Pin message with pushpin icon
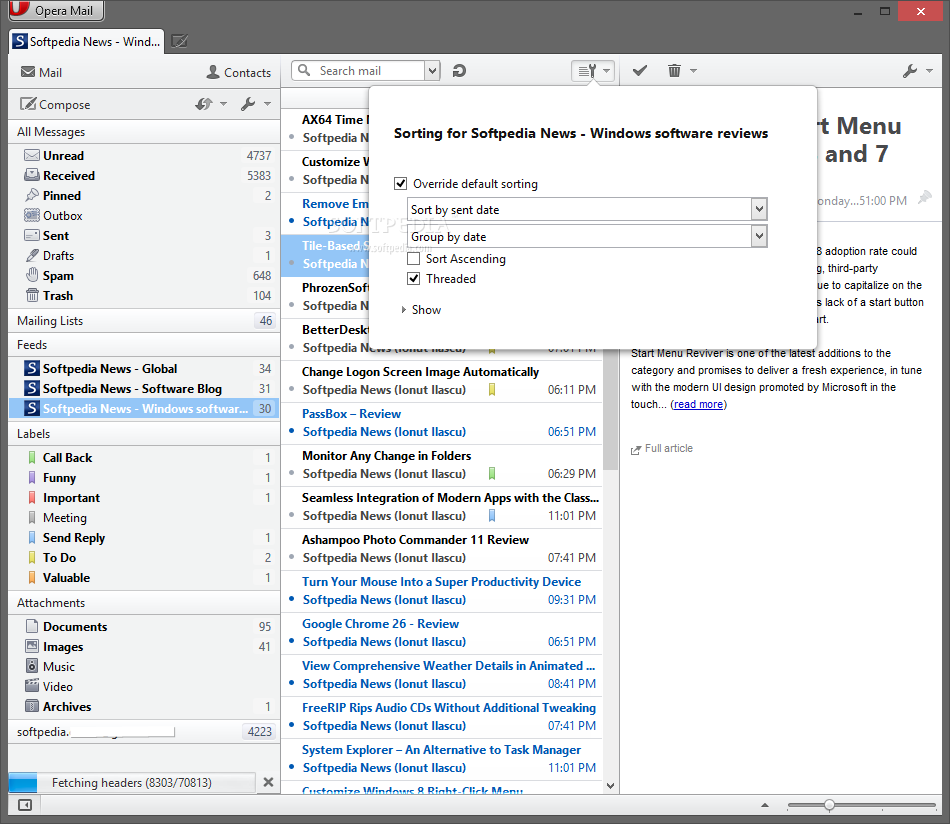 pos(925,198)
